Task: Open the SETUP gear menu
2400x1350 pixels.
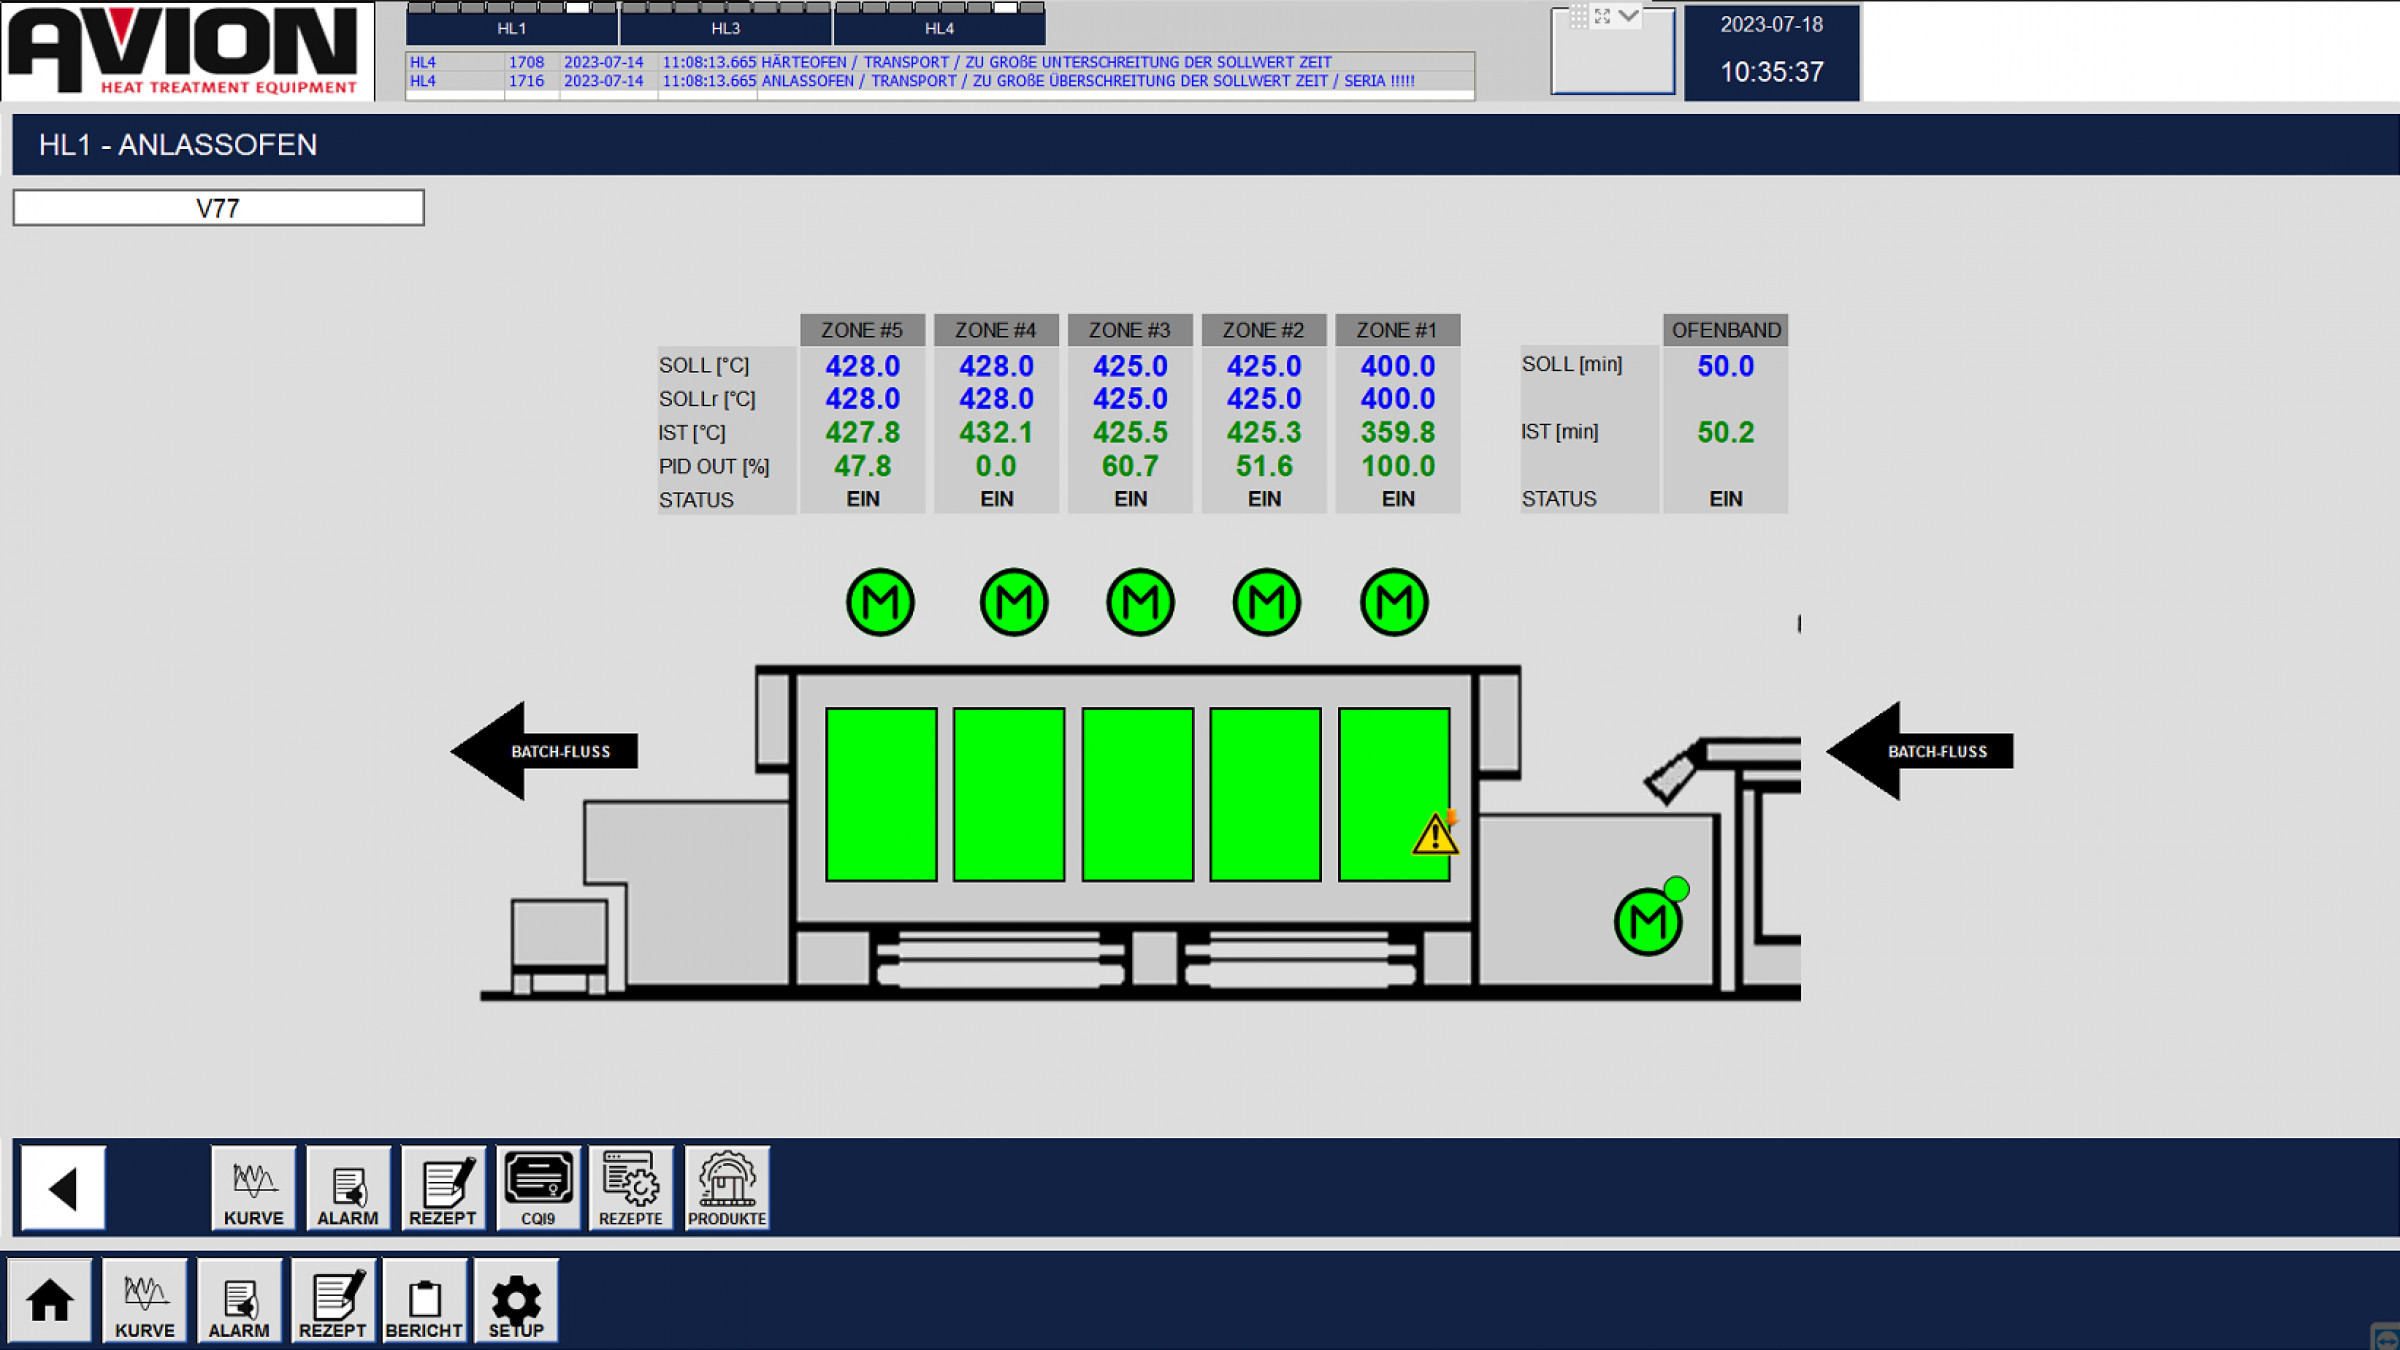Action: pos(516,1300)
